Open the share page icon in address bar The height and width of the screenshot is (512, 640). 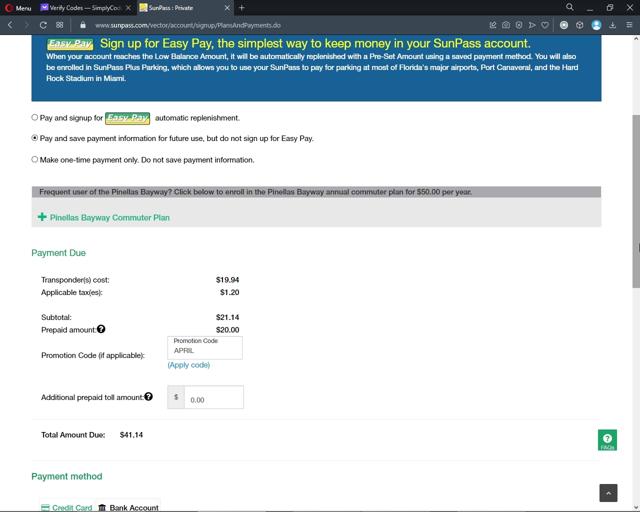point(493,25)
